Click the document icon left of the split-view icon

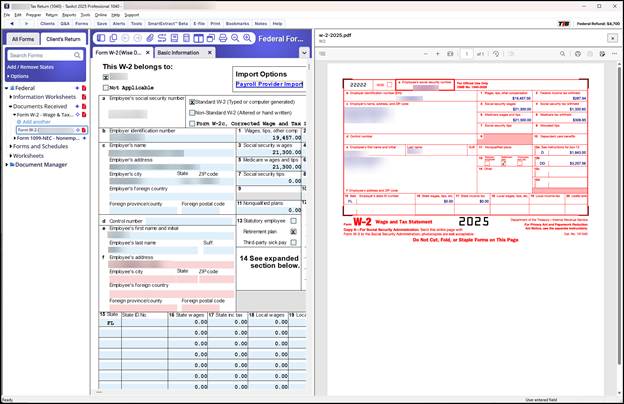coord(186,38)
